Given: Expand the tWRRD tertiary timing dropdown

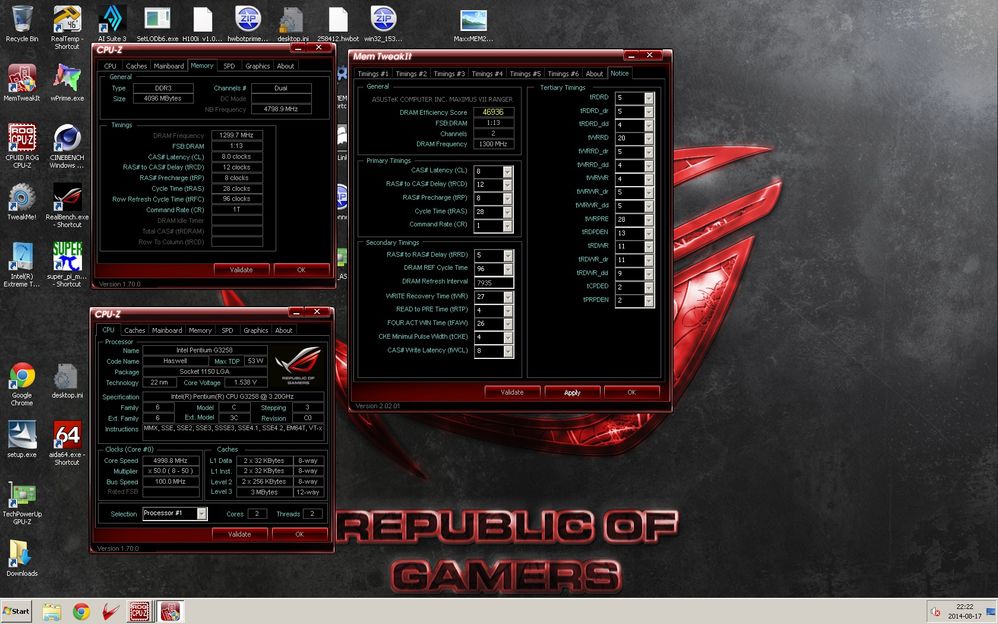Looking at the screenshot, I should pos(649,138).
